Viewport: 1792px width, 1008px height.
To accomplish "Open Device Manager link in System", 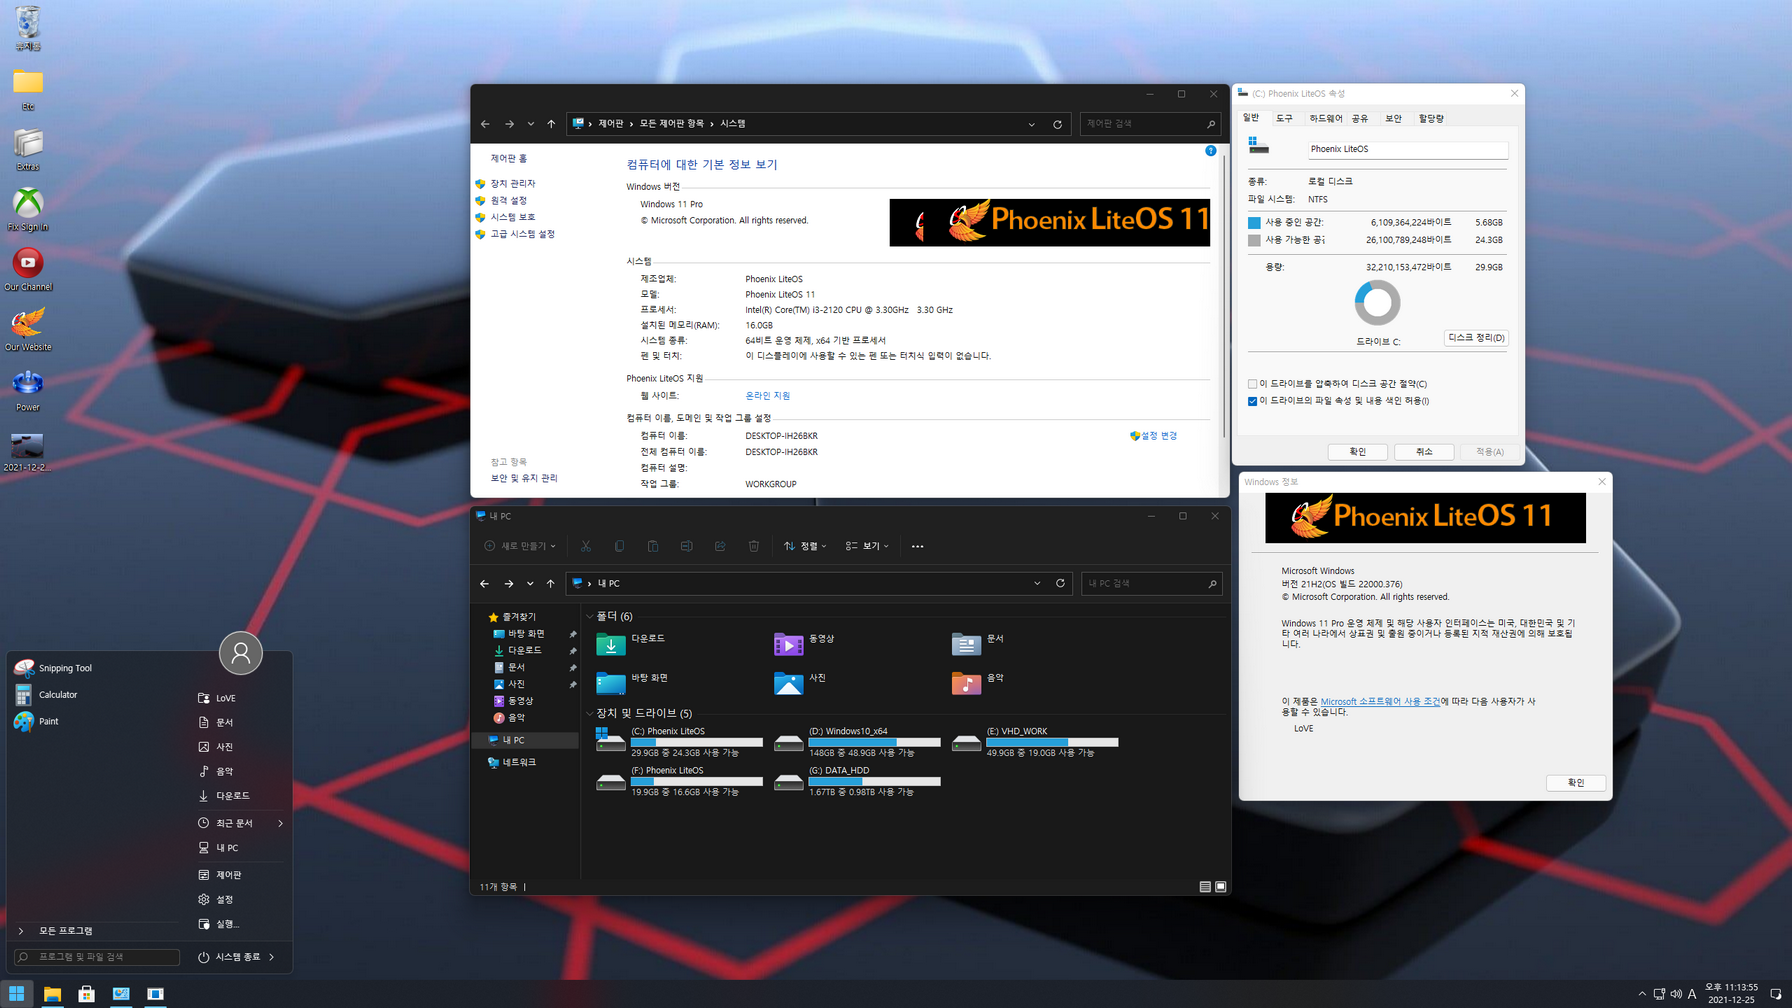I will click(x=512, y=184).
